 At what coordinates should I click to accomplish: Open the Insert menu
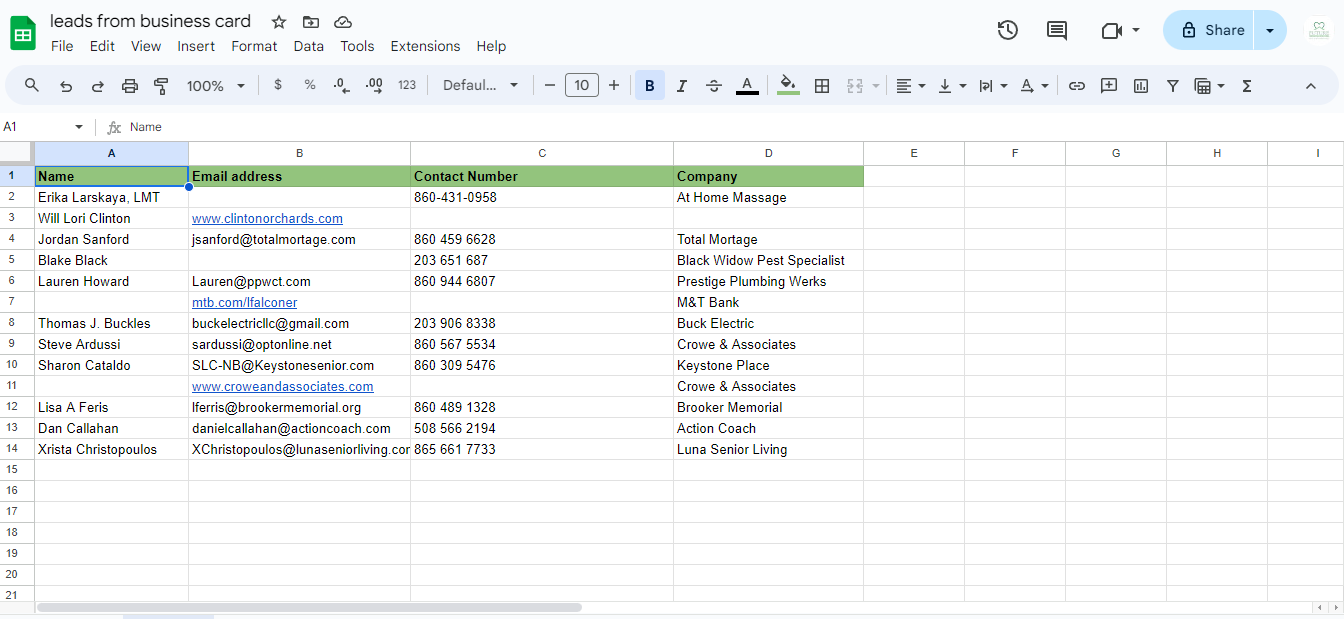196,46
